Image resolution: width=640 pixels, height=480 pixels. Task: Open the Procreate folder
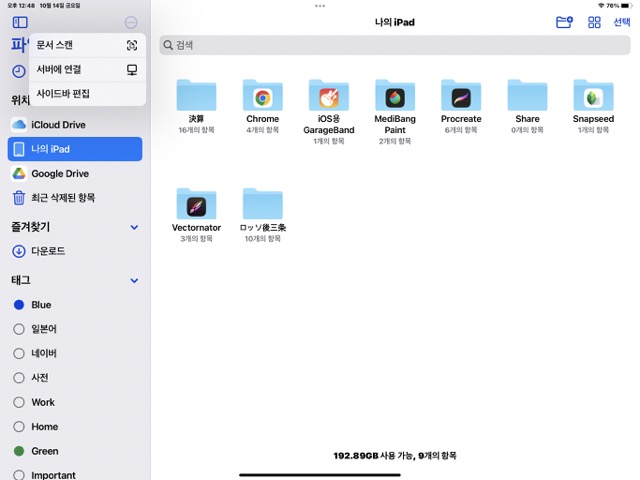point(461,106)
